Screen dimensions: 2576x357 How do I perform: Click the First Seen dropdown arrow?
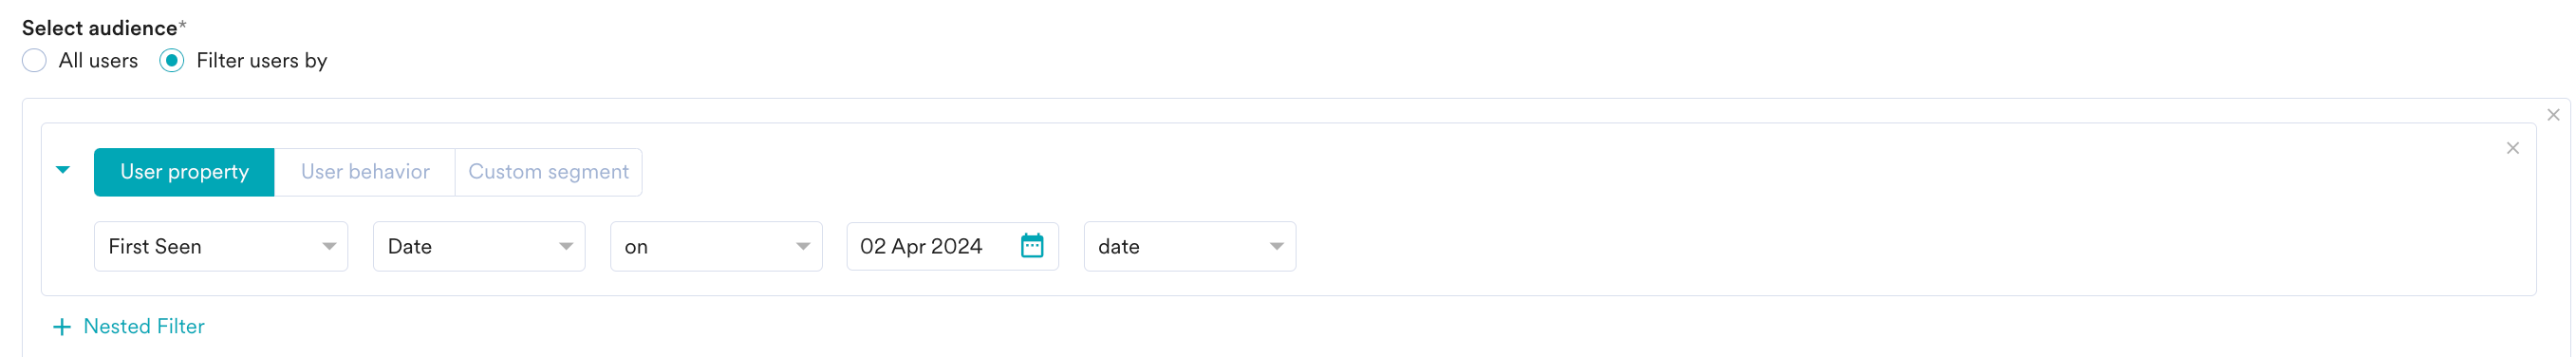(329, 247)
